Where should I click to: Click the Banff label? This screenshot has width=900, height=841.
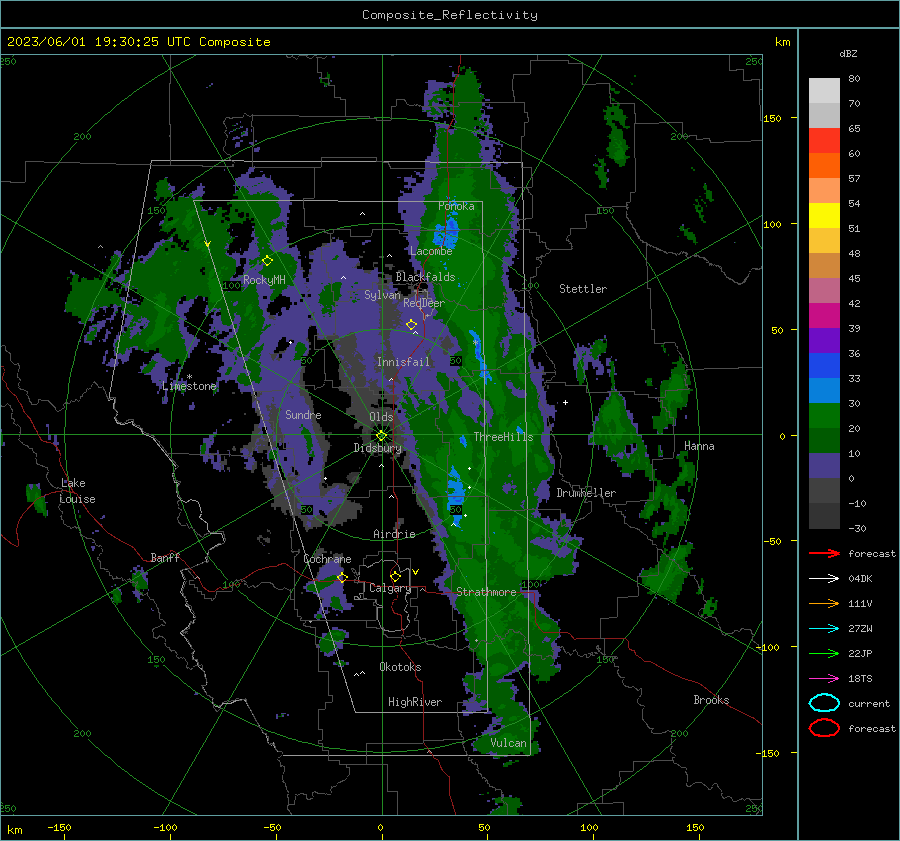pyautogui.click(x=165, y=557)
